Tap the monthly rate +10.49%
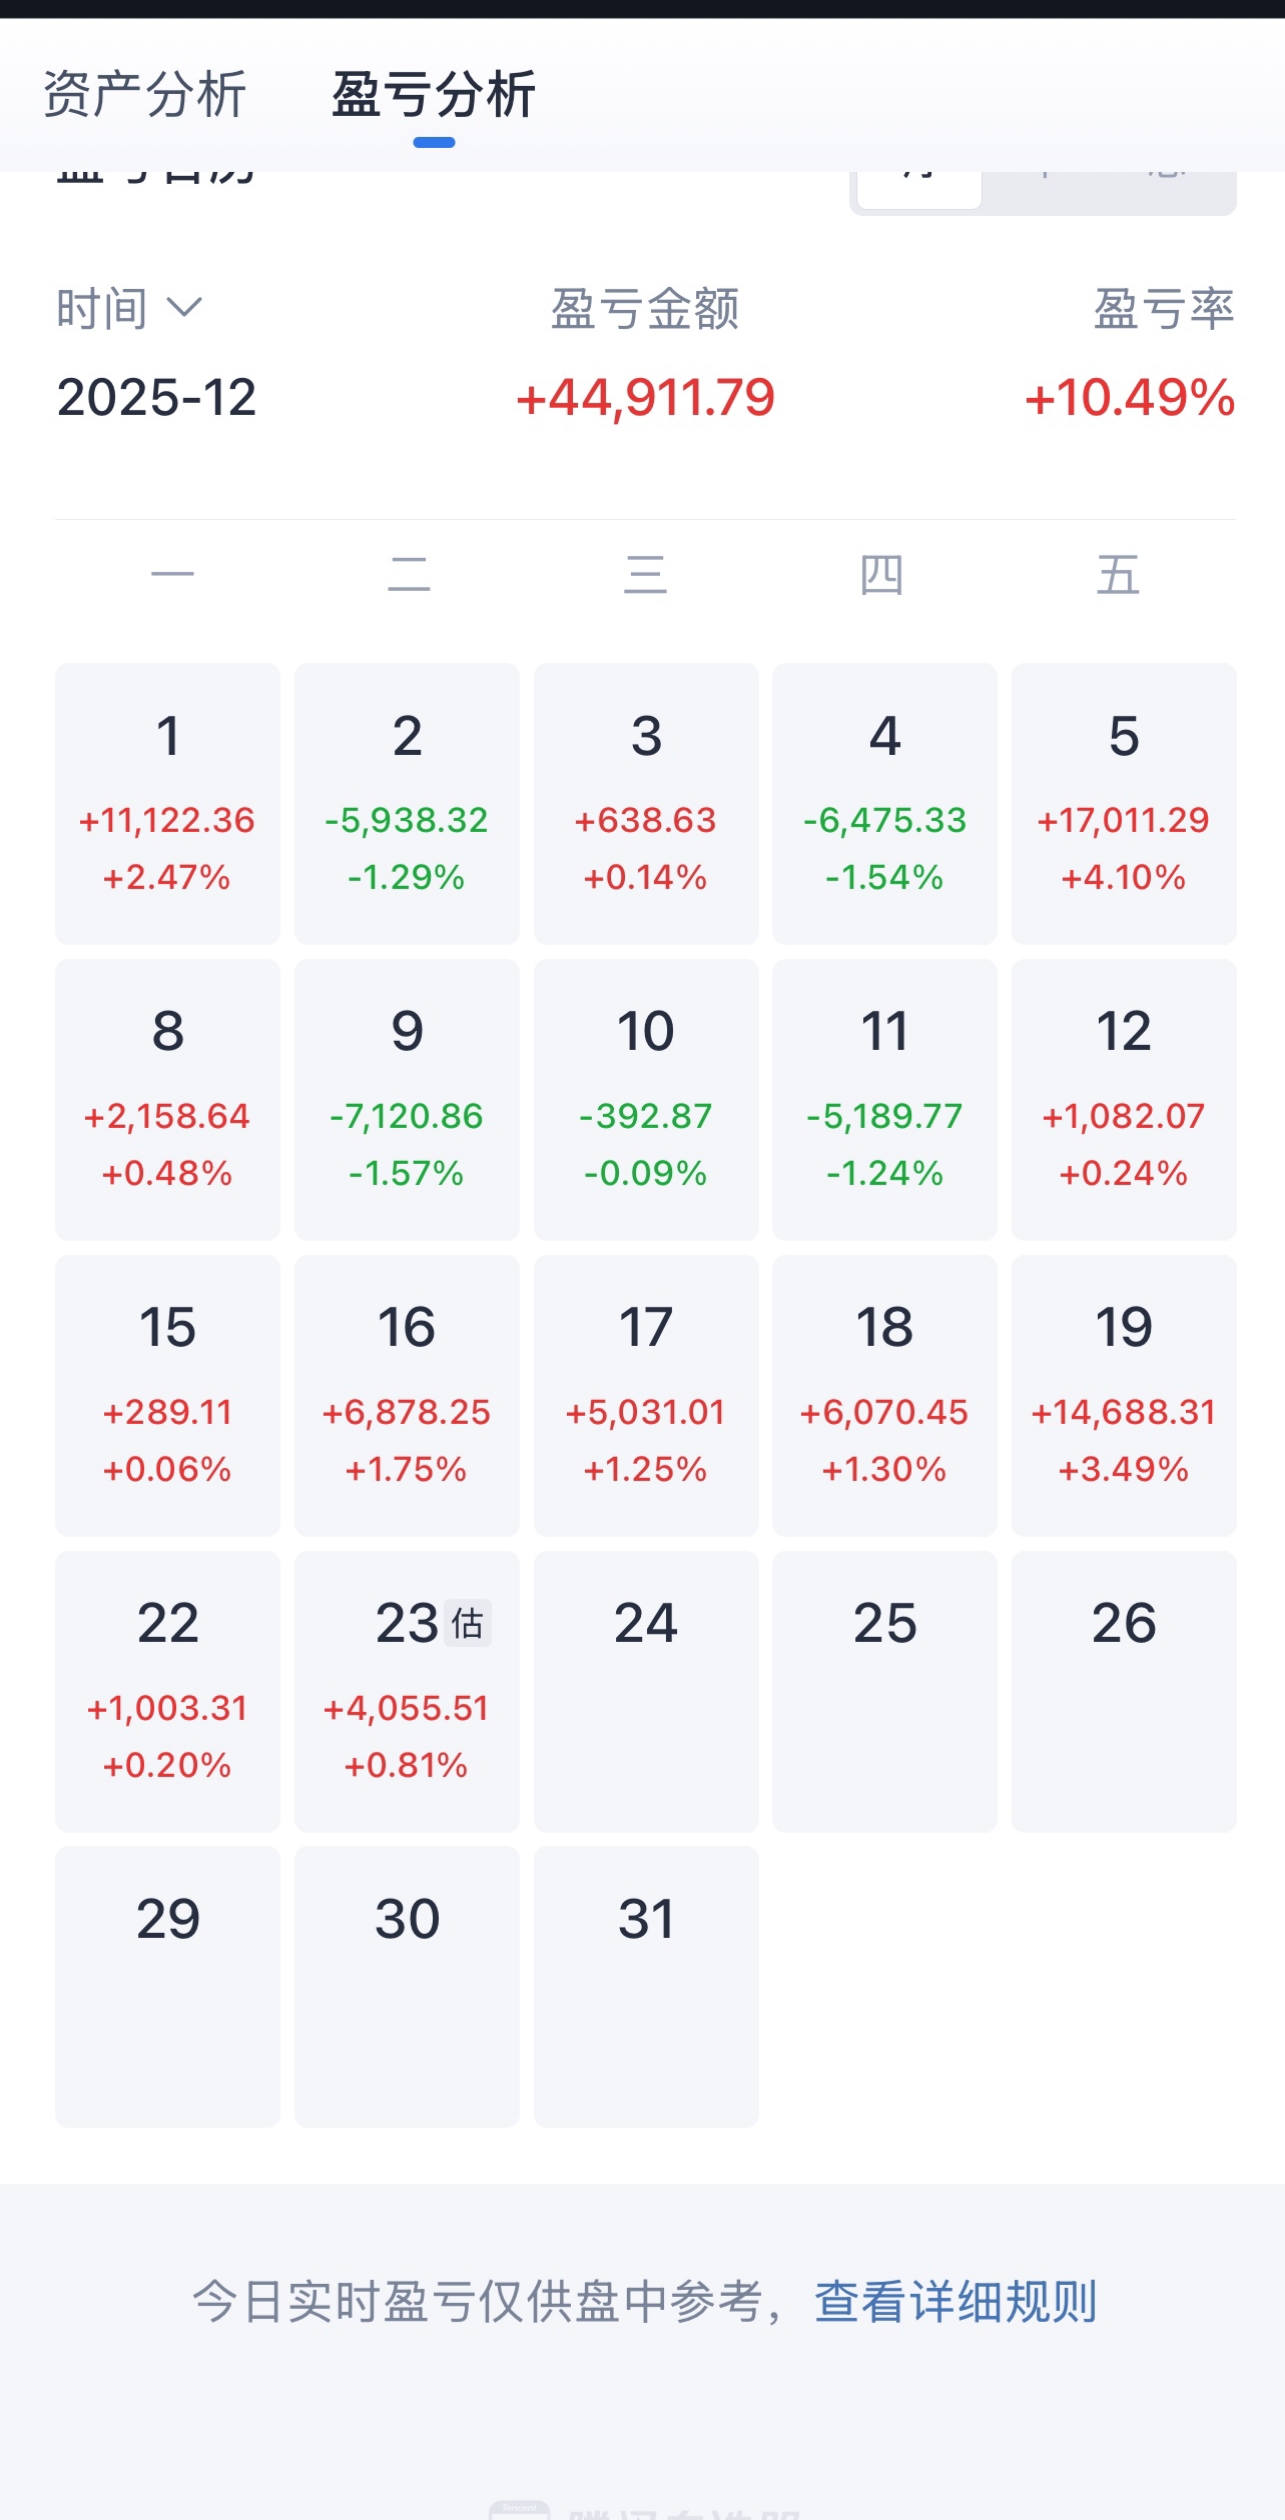This screenshot has width=1285, height=2520. [1130, 398]
